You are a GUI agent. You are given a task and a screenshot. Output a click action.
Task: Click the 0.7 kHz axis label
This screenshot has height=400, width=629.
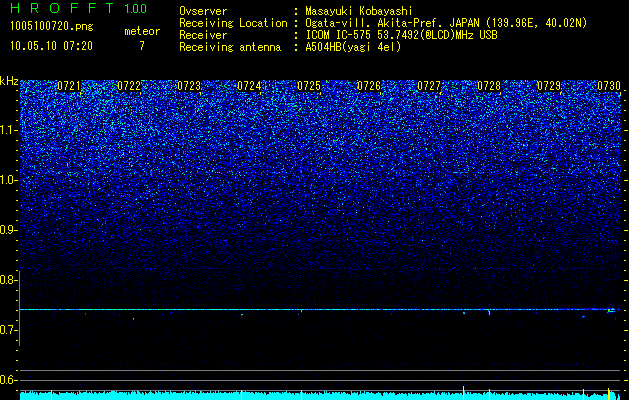9,330
